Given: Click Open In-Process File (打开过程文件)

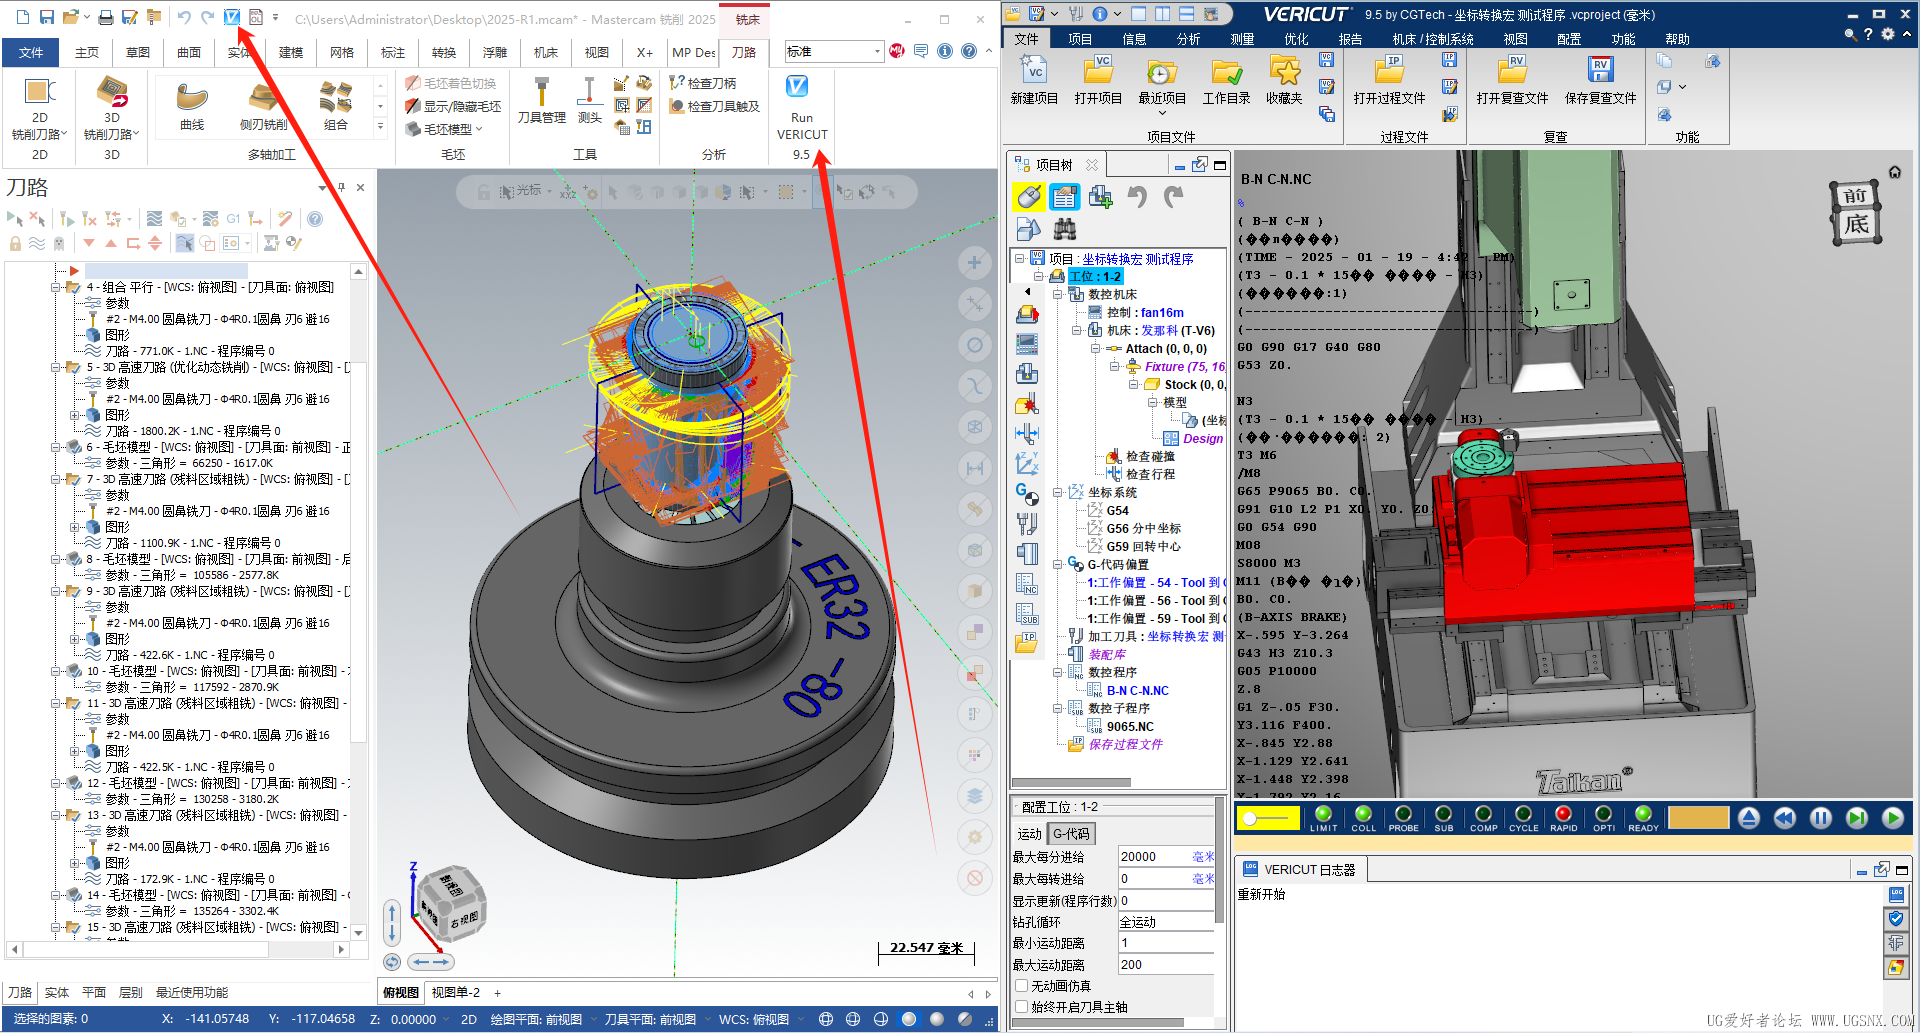Looking at the screenshot, I should (x=1389, y=80).
